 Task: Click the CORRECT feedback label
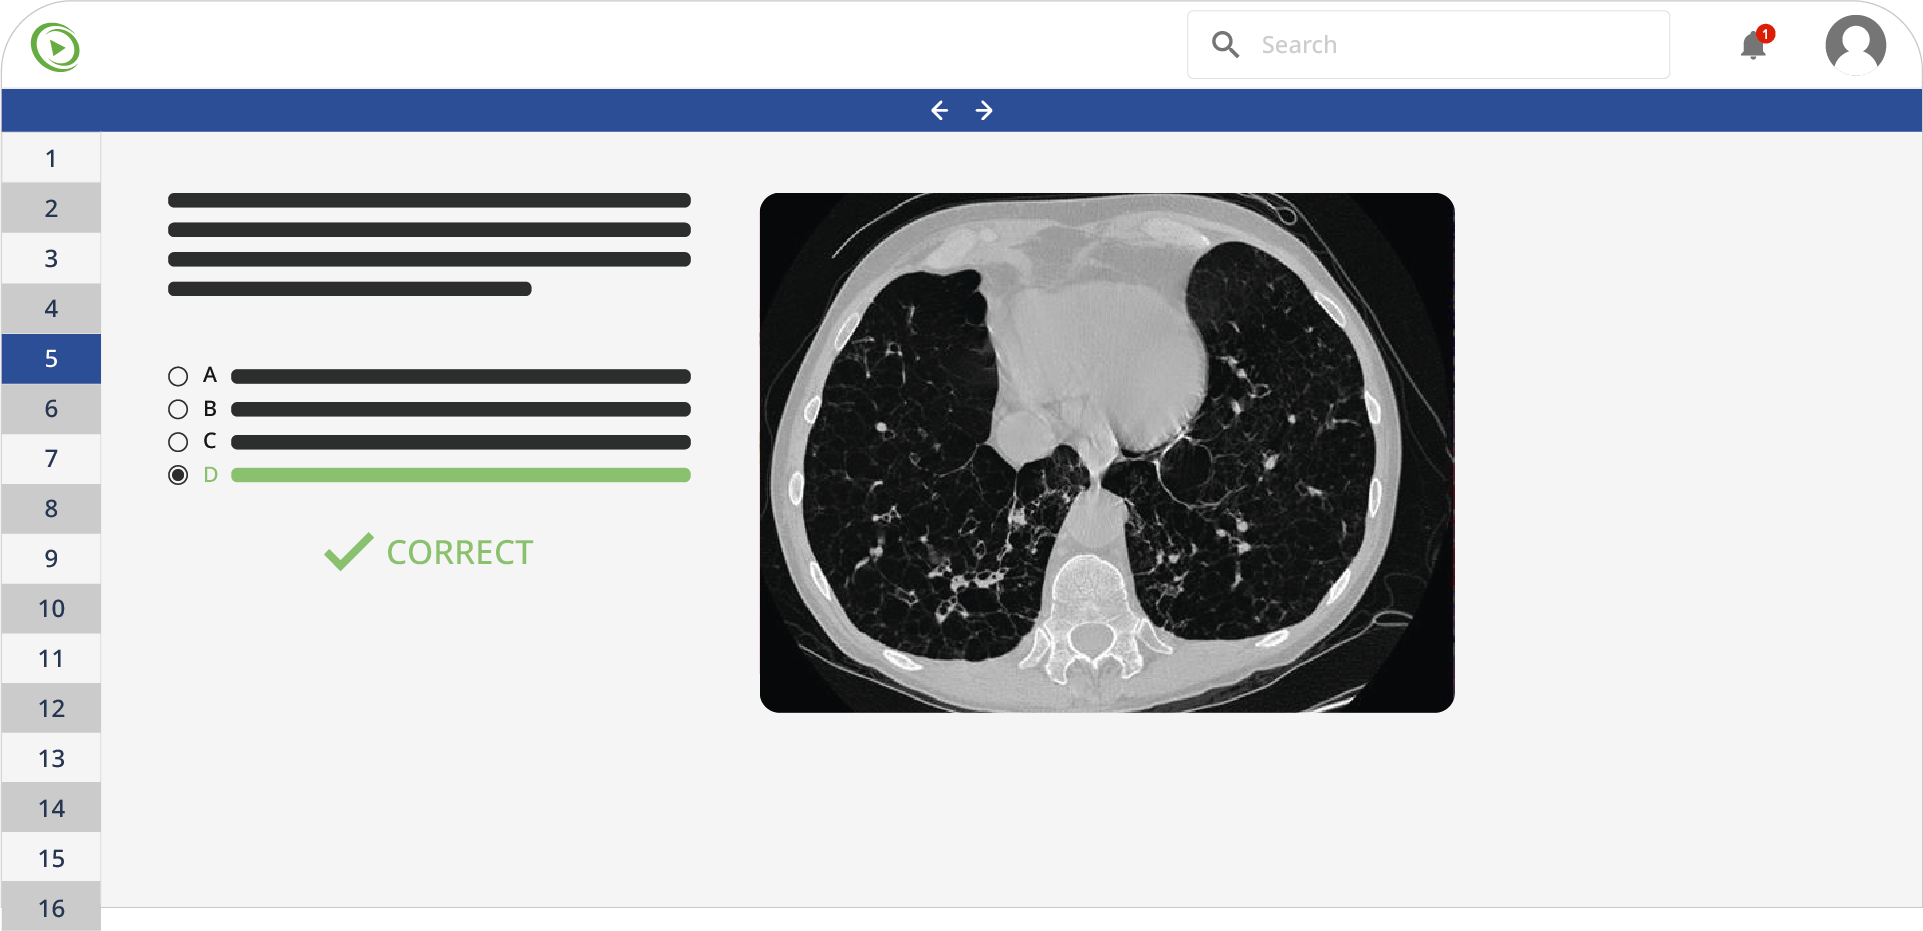click(x=459, y=551)
